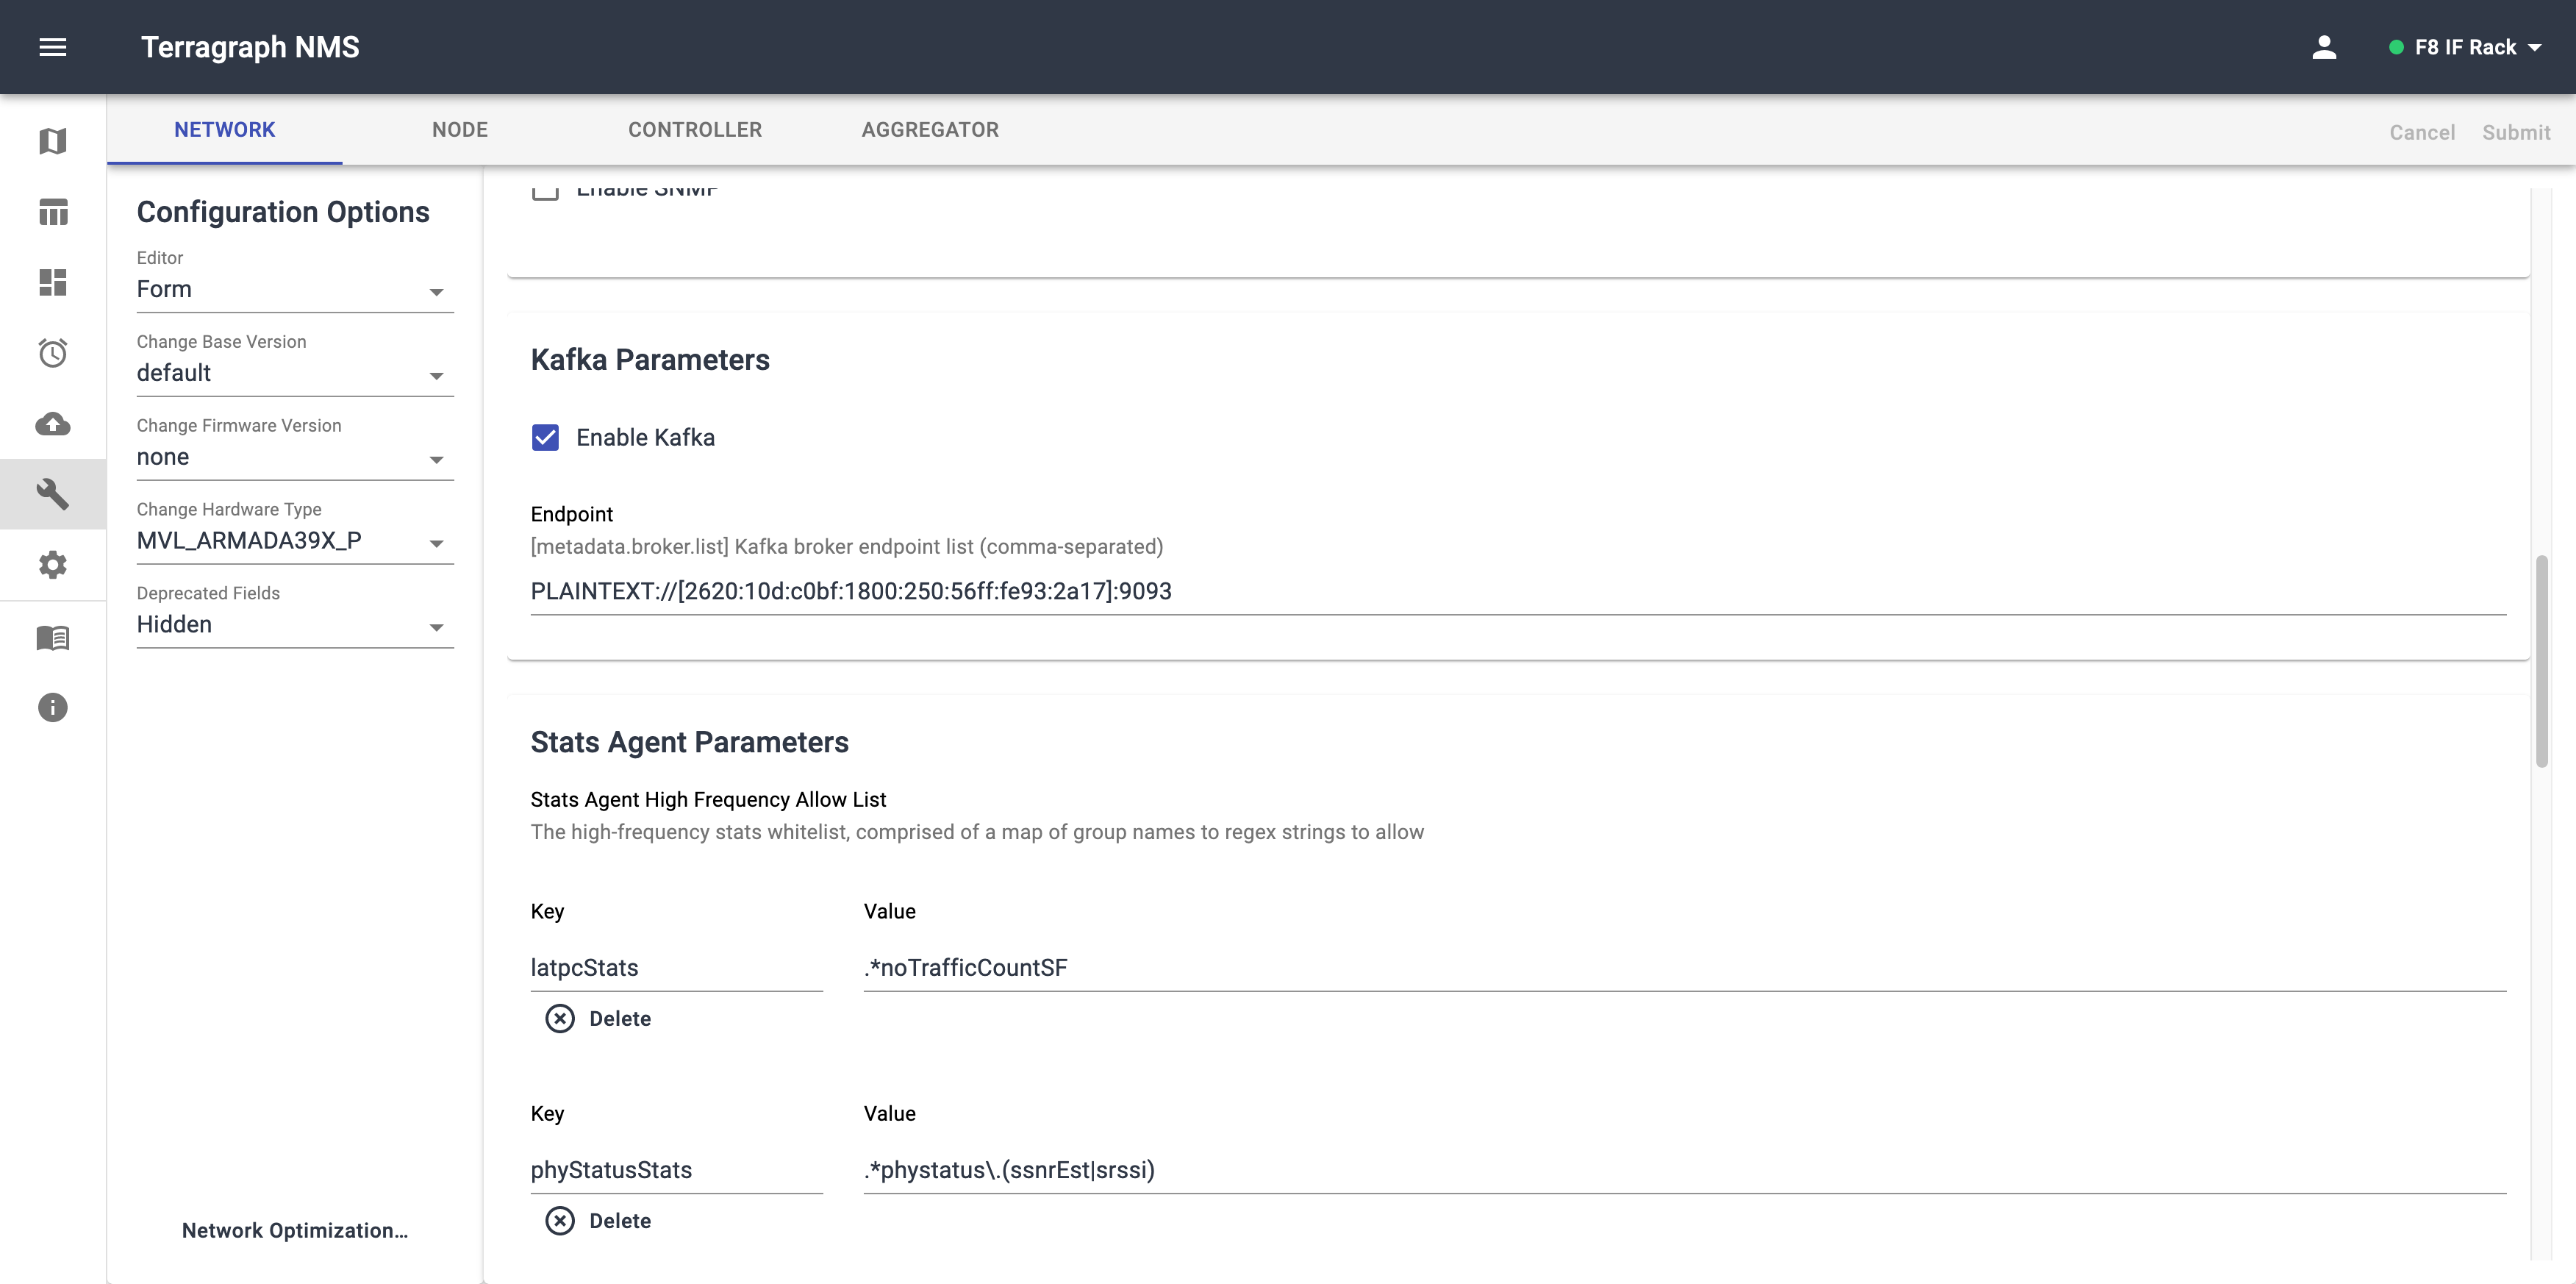Click the Stats Agent Parameters heading
Screen dimensions: 2576x1284
[689, 743]
